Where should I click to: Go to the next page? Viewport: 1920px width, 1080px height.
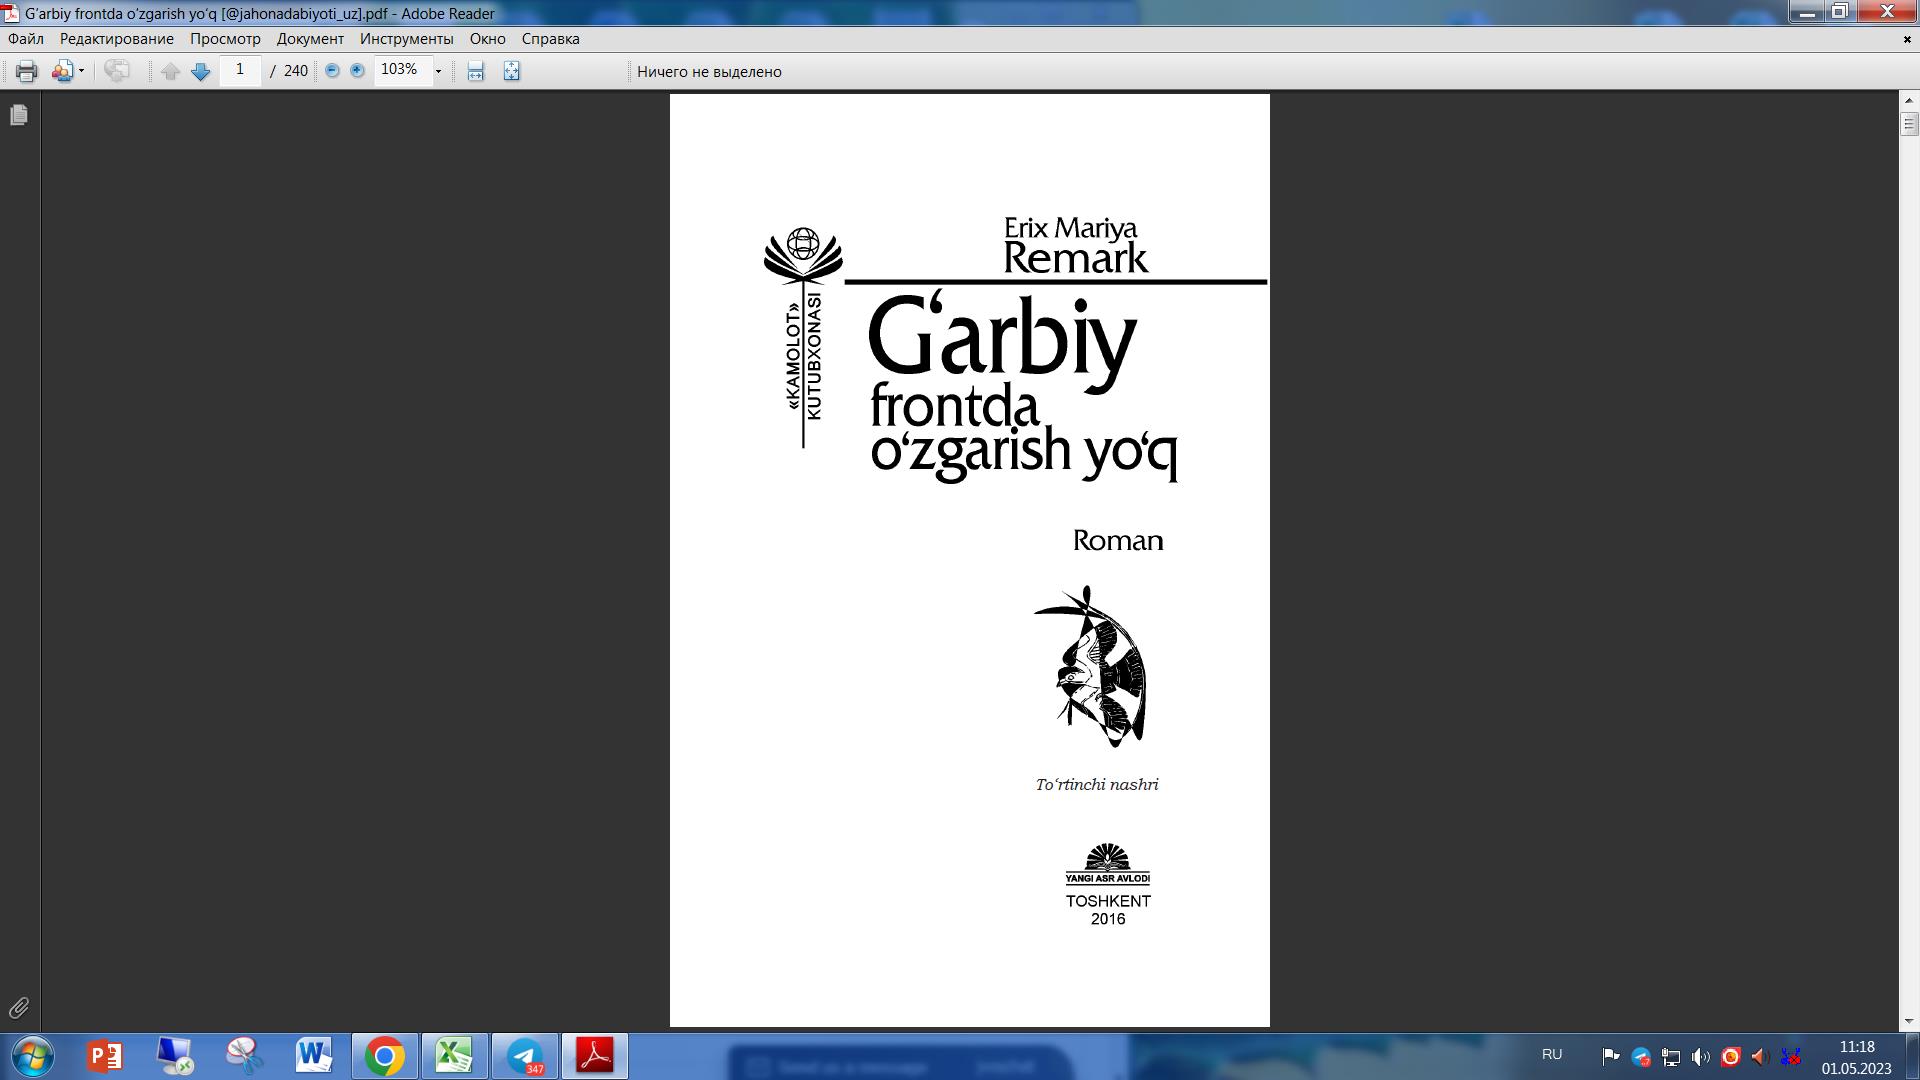click(x=199, y=71)
